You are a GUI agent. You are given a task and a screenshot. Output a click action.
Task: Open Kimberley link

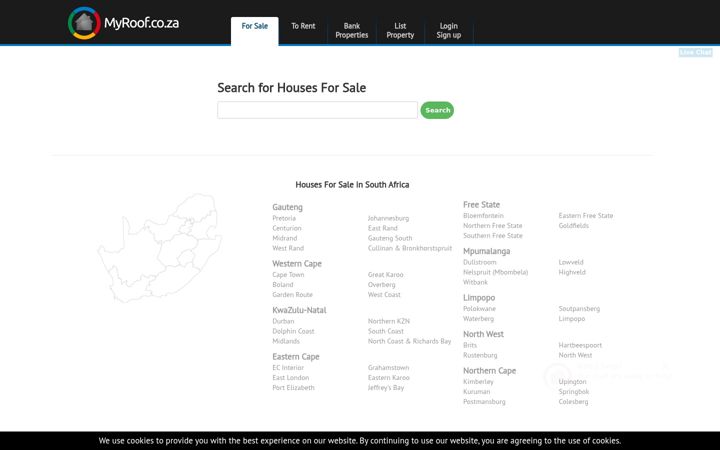click(x=478, y=382)
